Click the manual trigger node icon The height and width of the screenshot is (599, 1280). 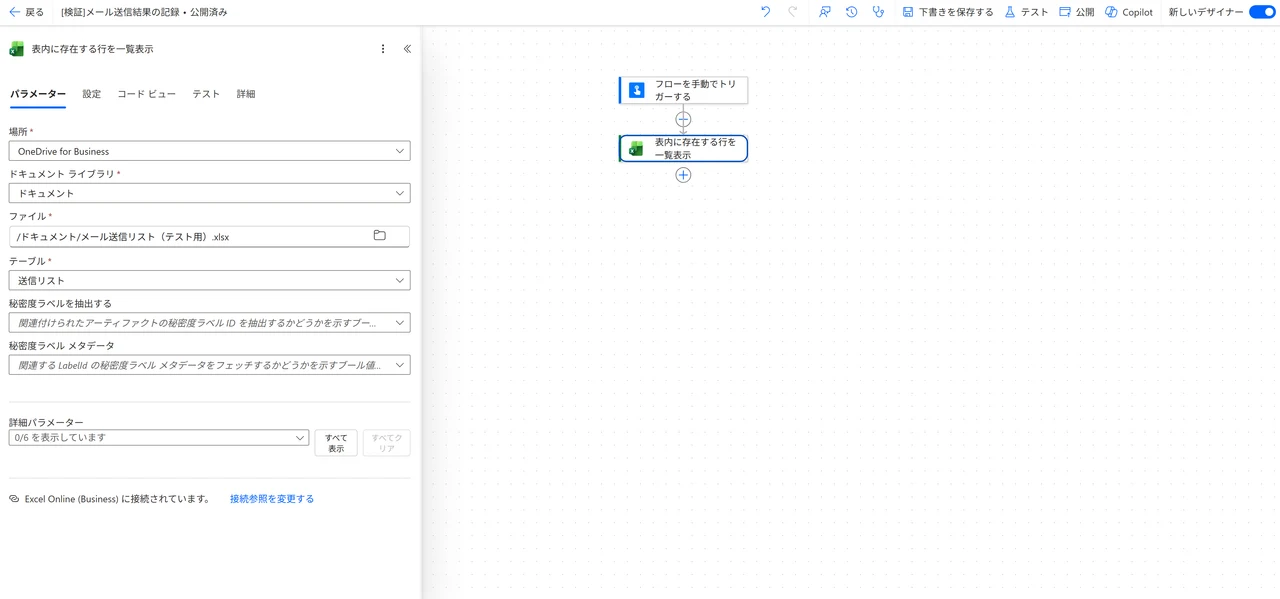(637, 90)
